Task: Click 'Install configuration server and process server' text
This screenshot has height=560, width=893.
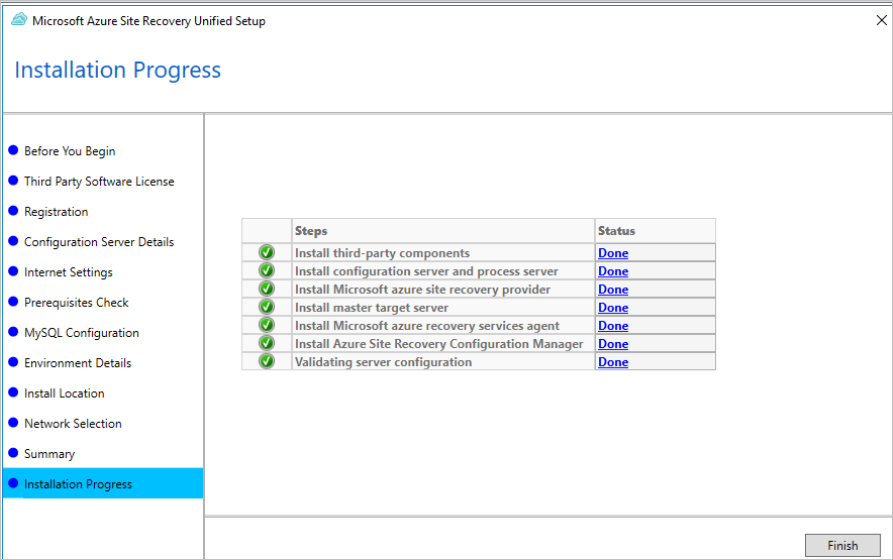Action: click(427, 271)
